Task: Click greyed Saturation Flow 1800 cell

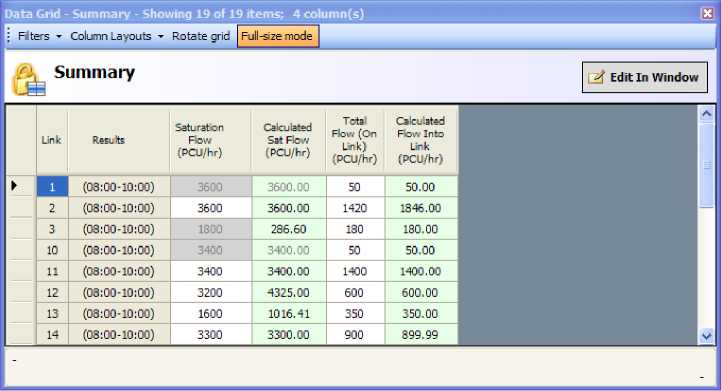Action: 211,229
